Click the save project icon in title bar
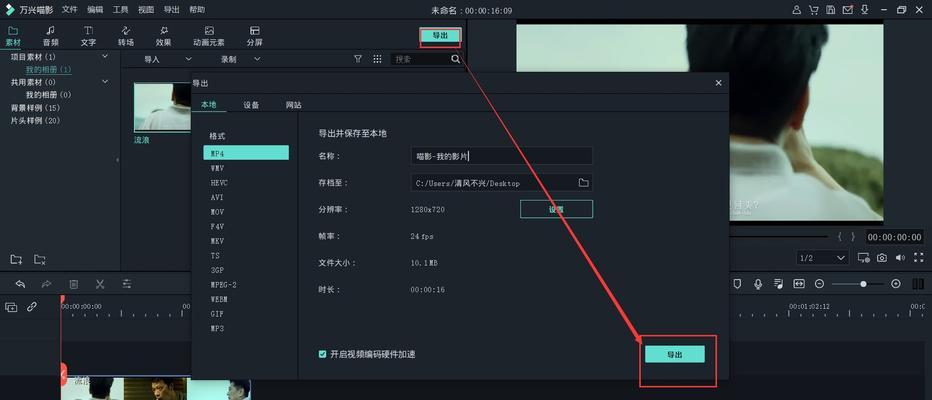The height and width of the screenshot is (400, 932). 830,10
